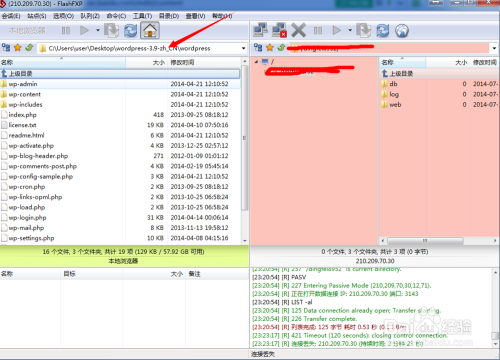The width and height of the screenshot is (500, 360).
Task: Collapse the remote root '/' tree node
Action: coord(256,62)
